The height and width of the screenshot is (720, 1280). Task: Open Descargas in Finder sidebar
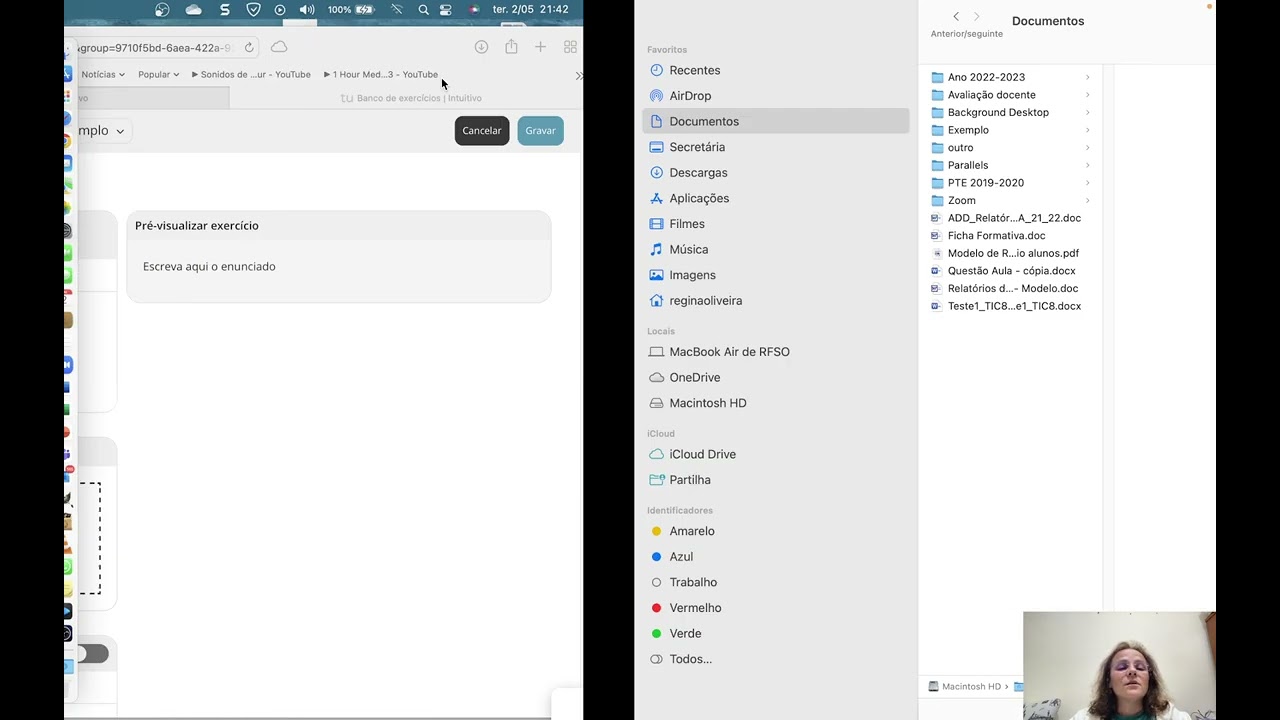click(775, 173)
